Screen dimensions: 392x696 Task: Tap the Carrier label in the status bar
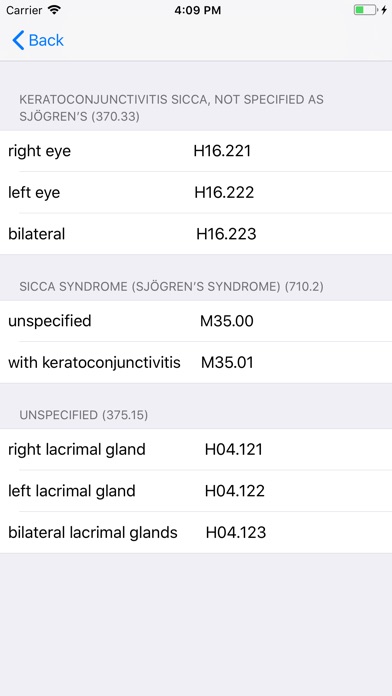[24, 10]
